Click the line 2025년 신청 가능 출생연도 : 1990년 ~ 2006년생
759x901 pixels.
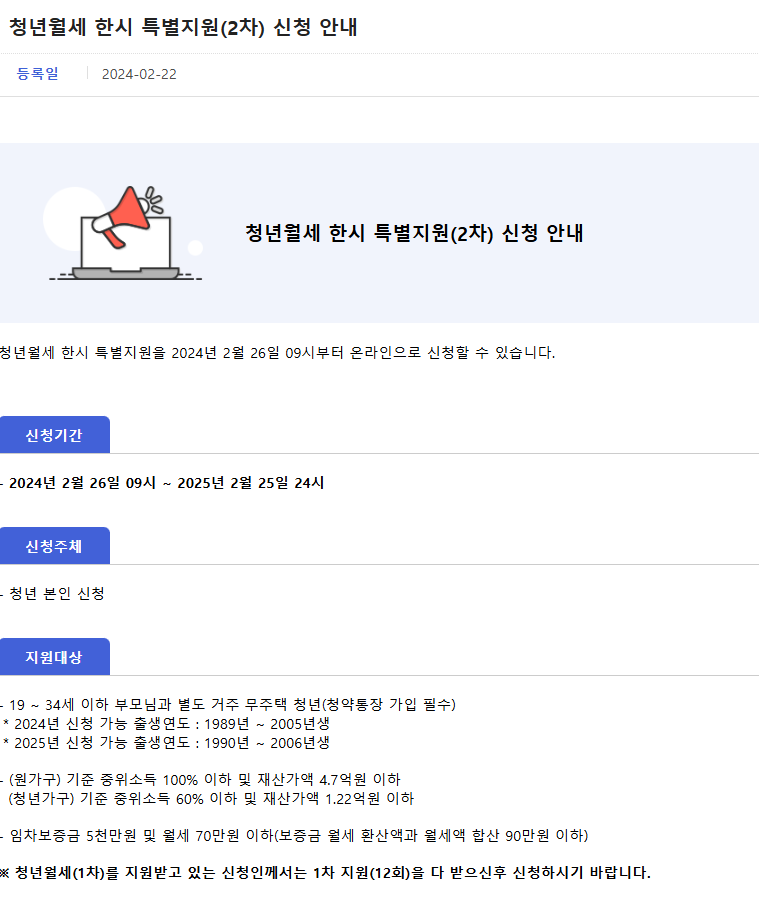[x=171, y=742]
